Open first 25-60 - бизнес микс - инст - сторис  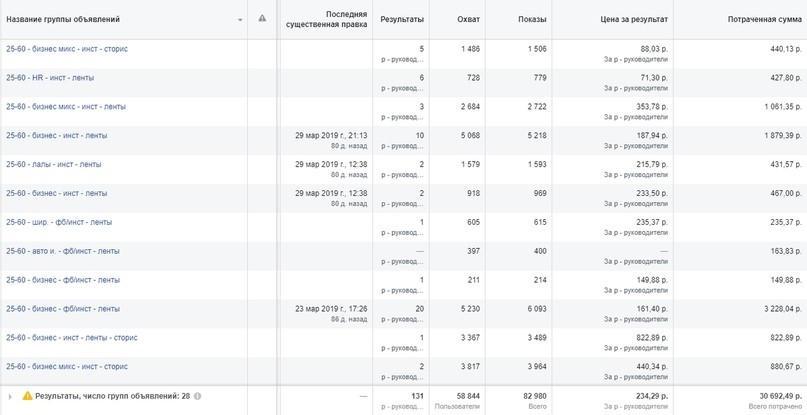[x=67, y=49]
